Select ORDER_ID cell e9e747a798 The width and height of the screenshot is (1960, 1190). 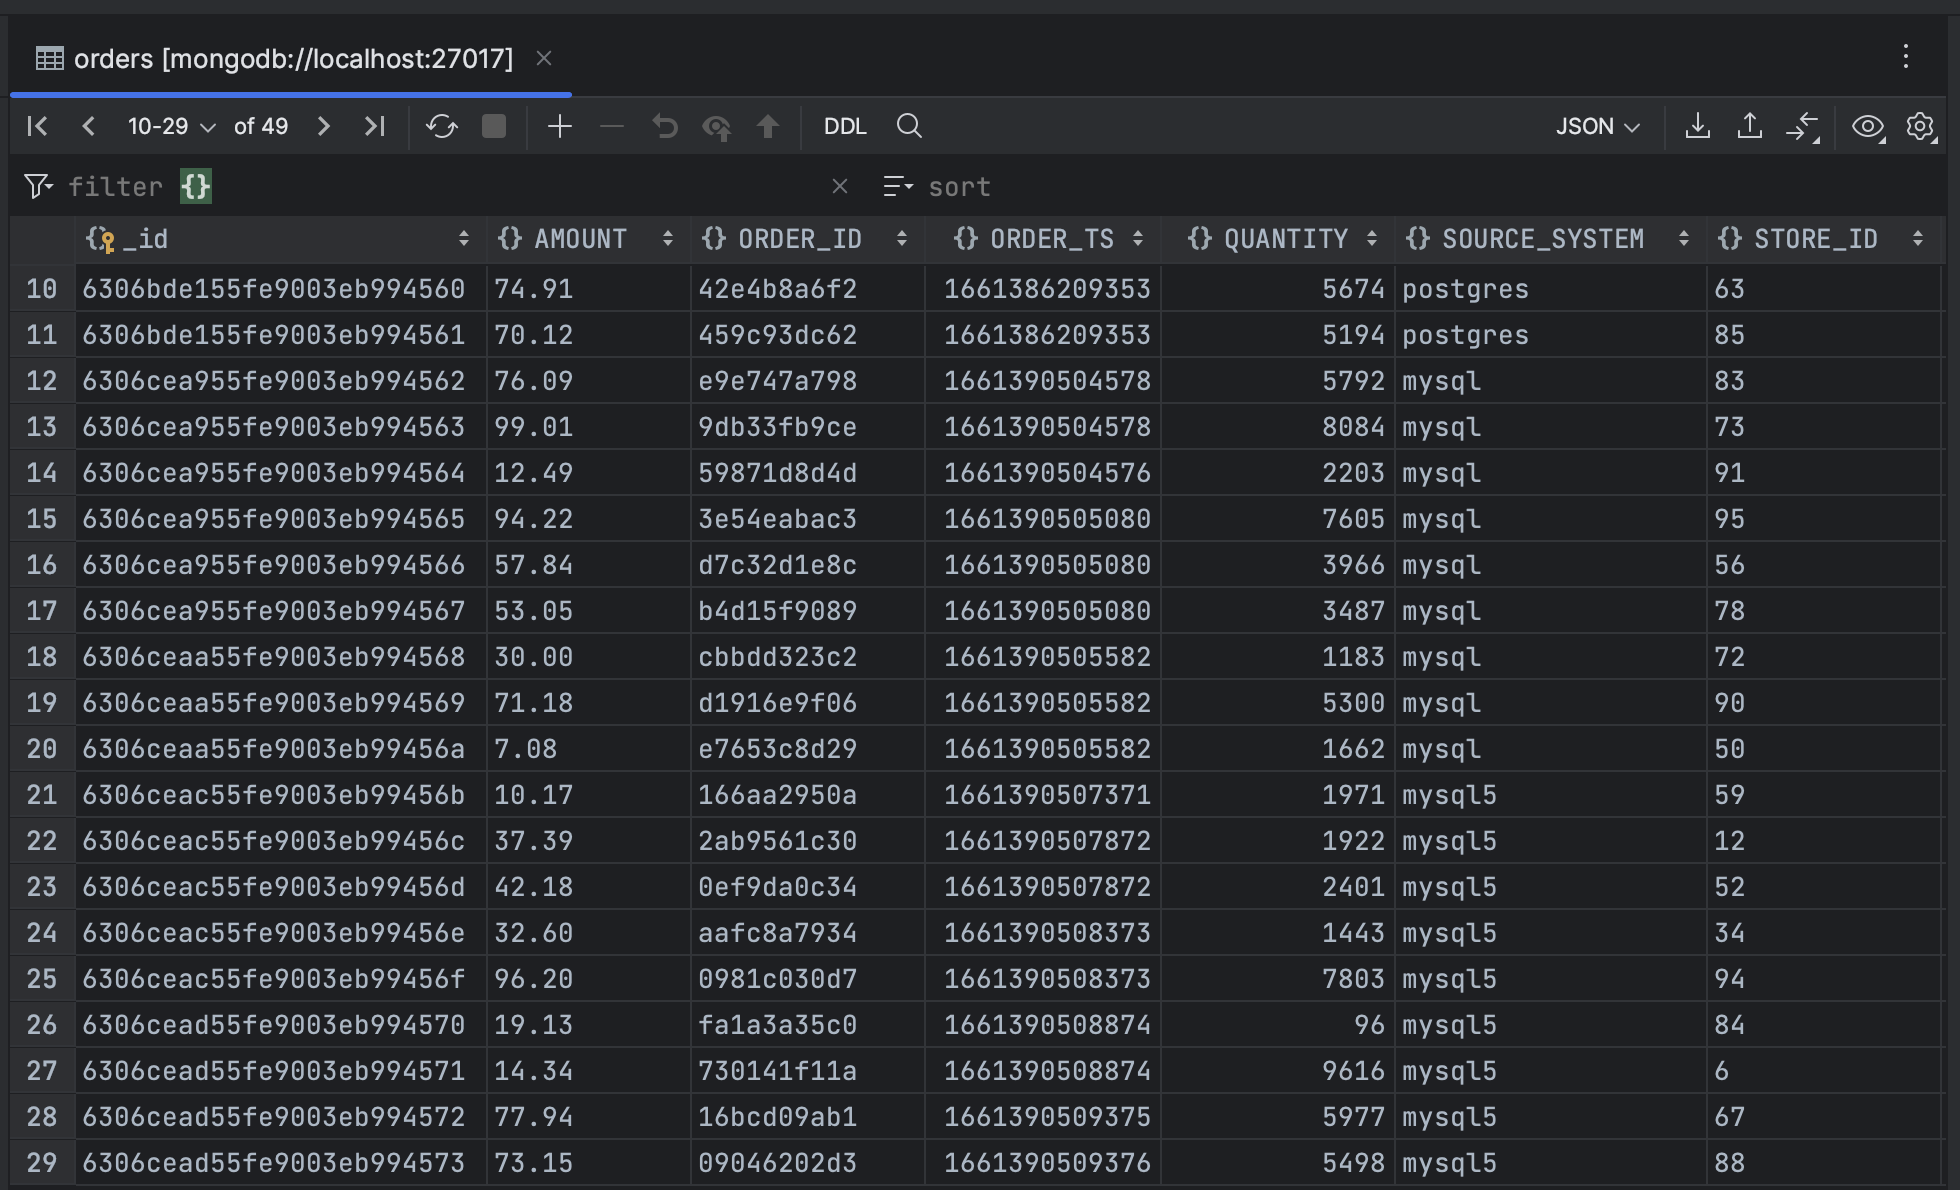(808, 381)
